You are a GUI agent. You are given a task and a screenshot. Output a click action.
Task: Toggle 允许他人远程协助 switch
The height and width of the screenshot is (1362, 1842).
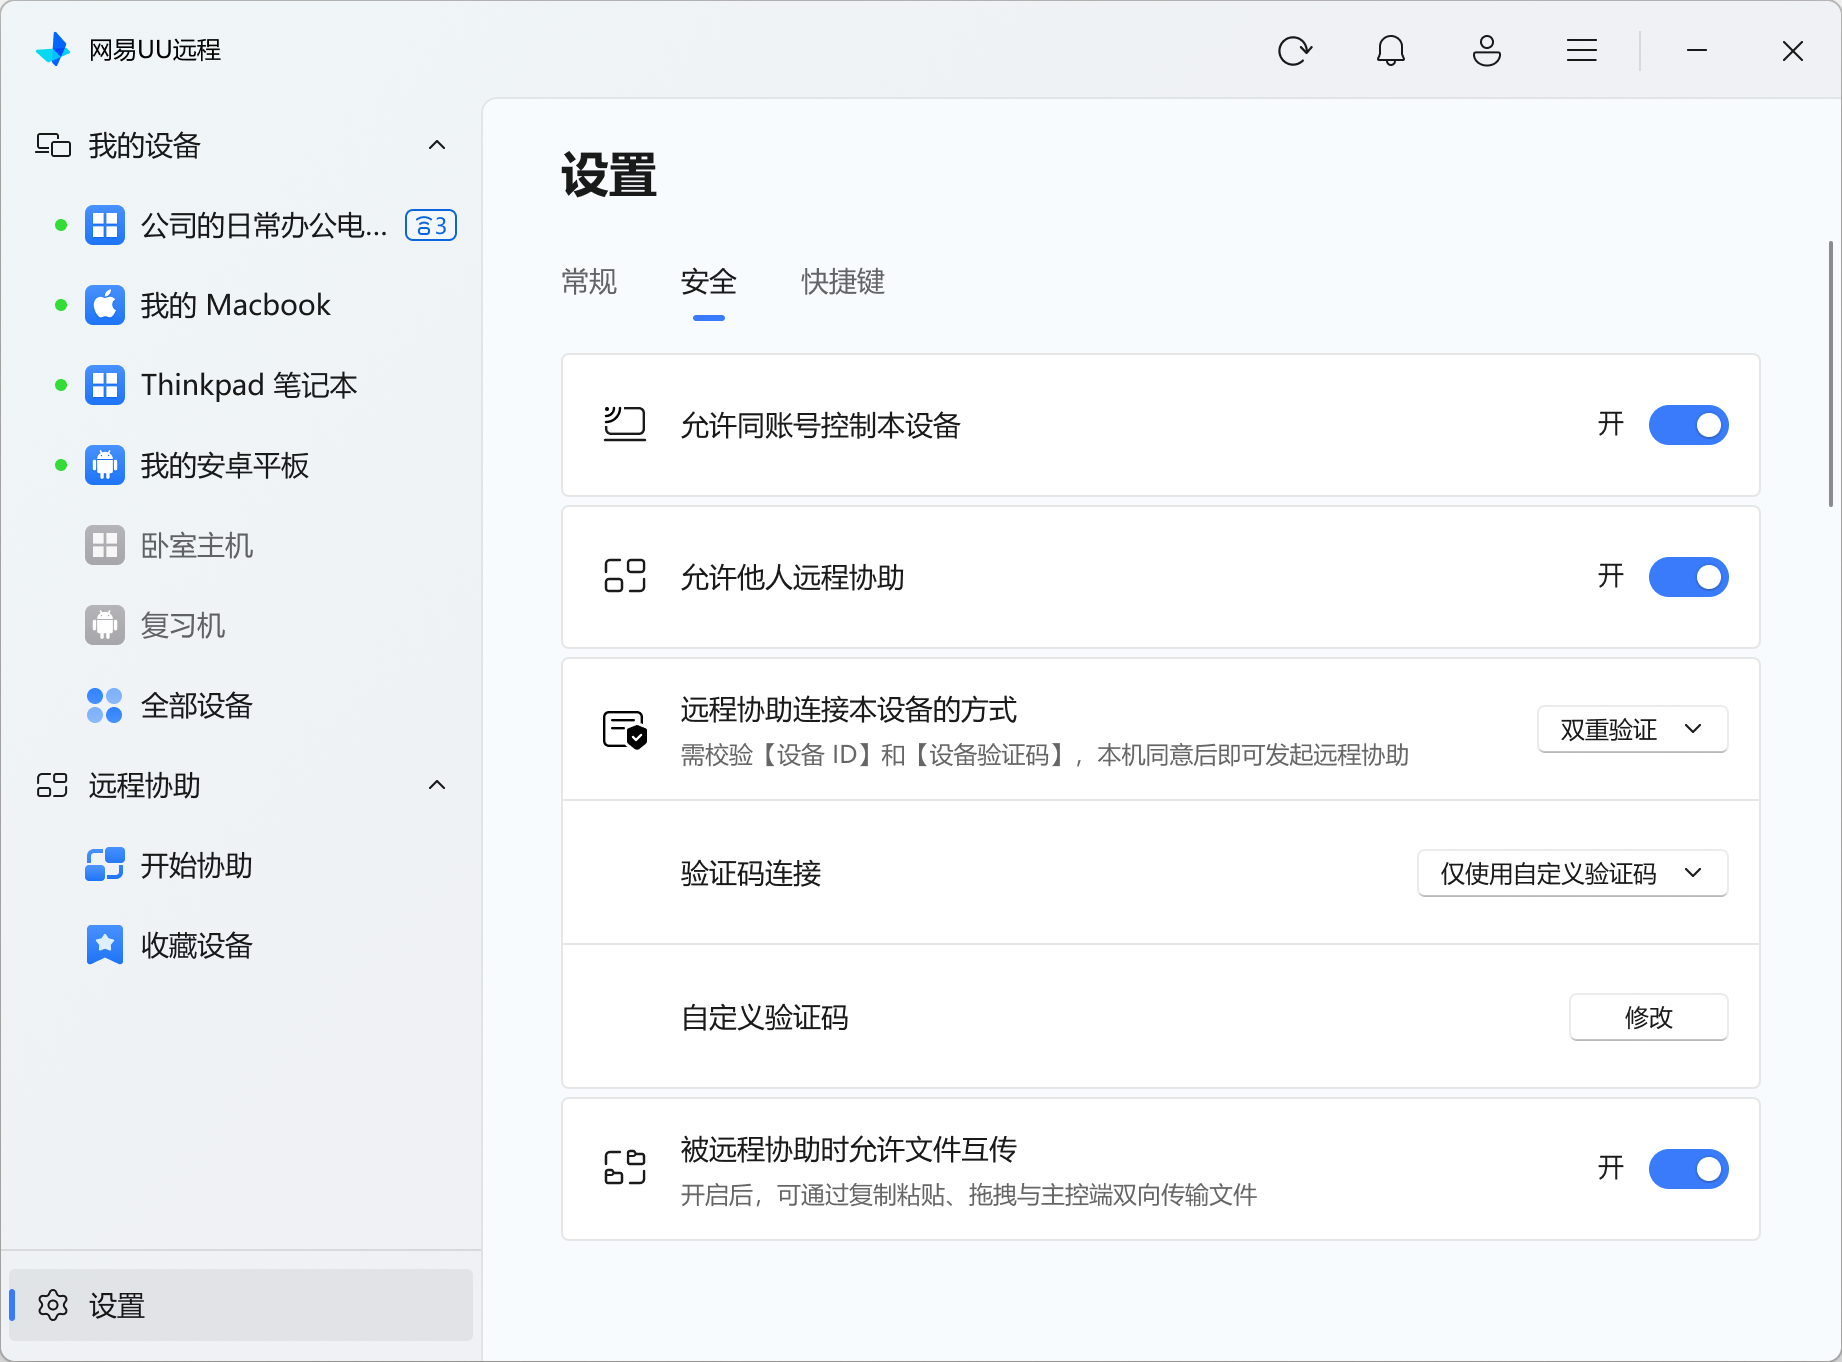tap(1688, 577)
